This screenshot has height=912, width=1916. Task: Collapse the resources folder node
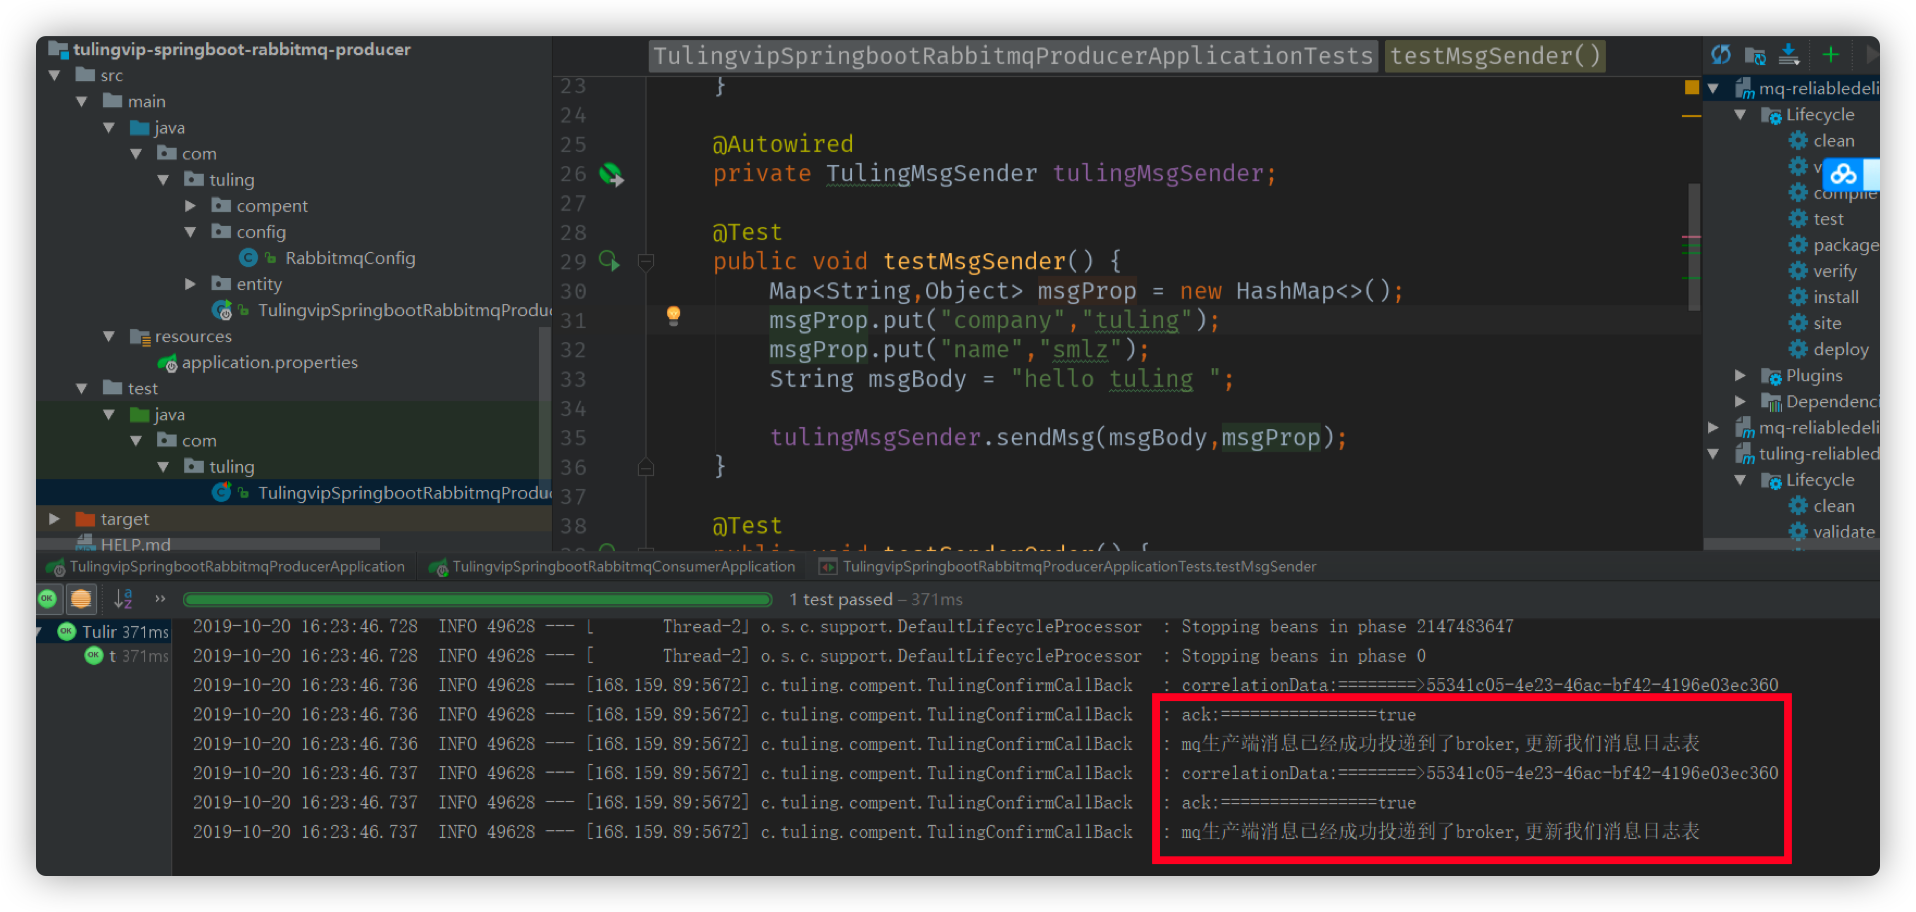109,336
